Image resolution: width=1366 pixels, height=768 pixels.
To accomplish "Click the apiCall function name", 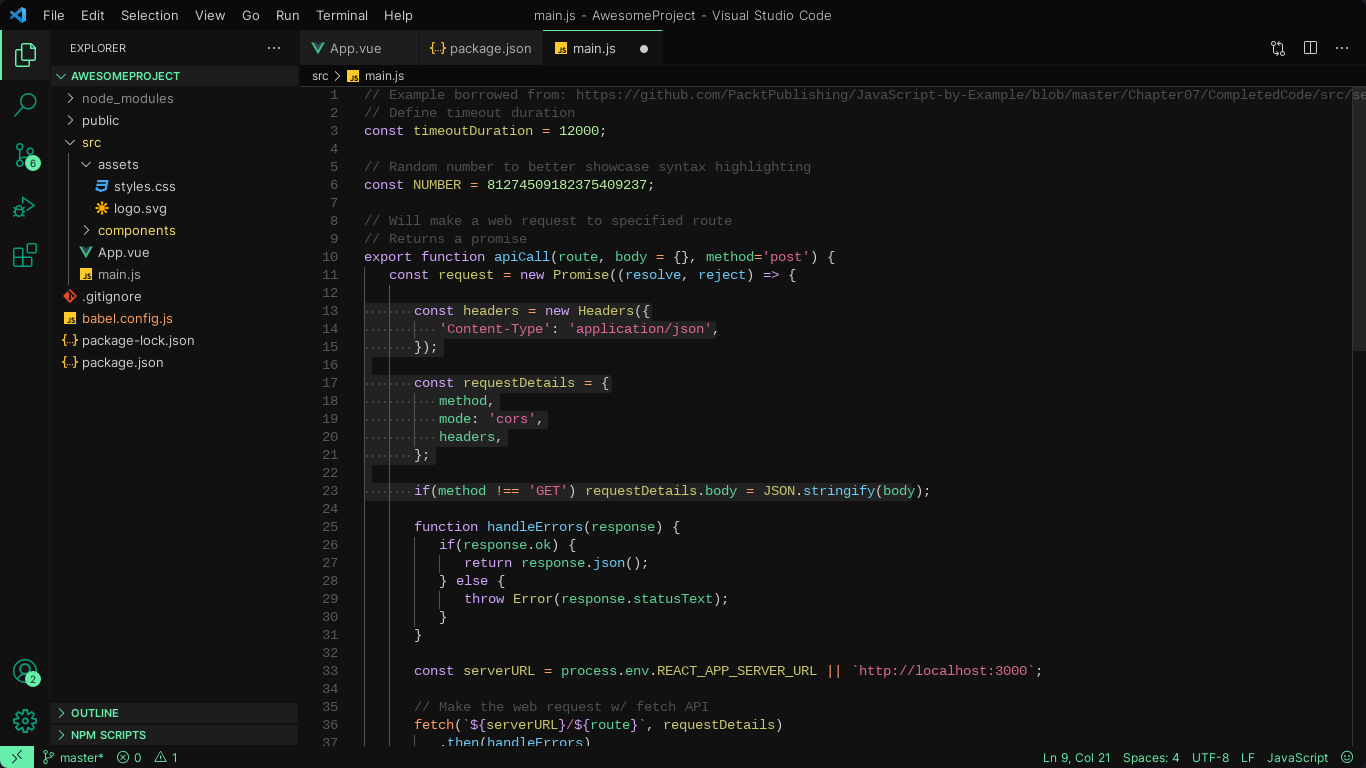I will coord(522,257).
